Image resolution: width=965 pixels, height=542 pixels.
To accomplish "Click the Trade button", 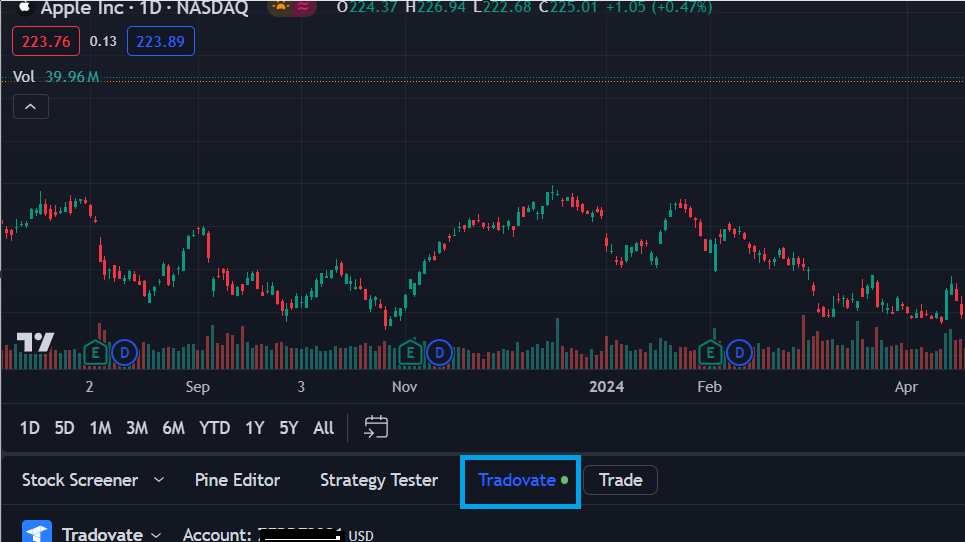I will point(620,480).
